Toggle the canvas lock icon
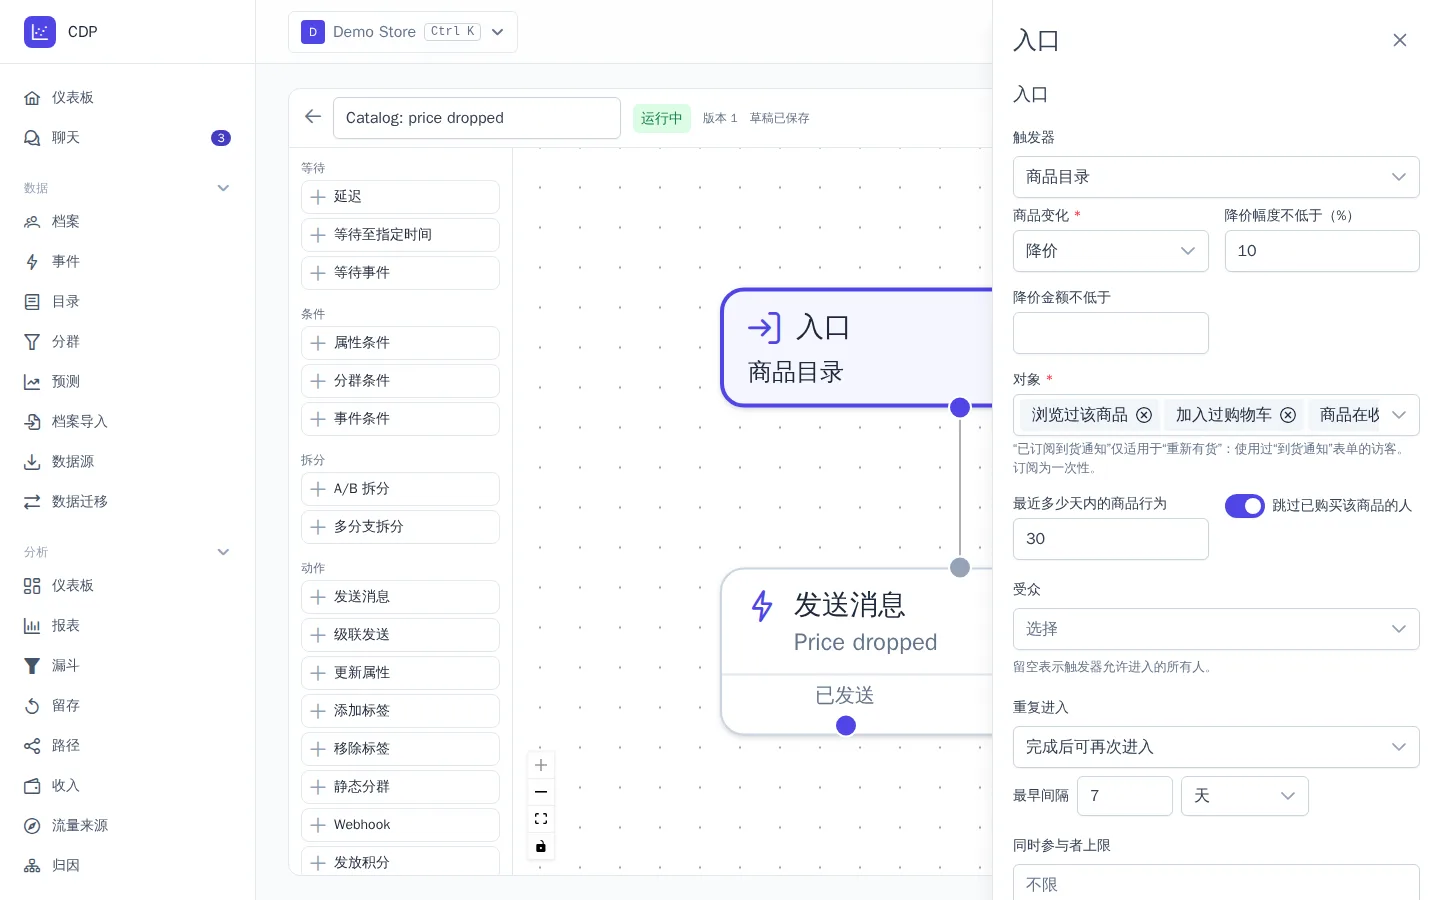Image resolution: width=1440 pixels, height=900 pixels. 541,846
